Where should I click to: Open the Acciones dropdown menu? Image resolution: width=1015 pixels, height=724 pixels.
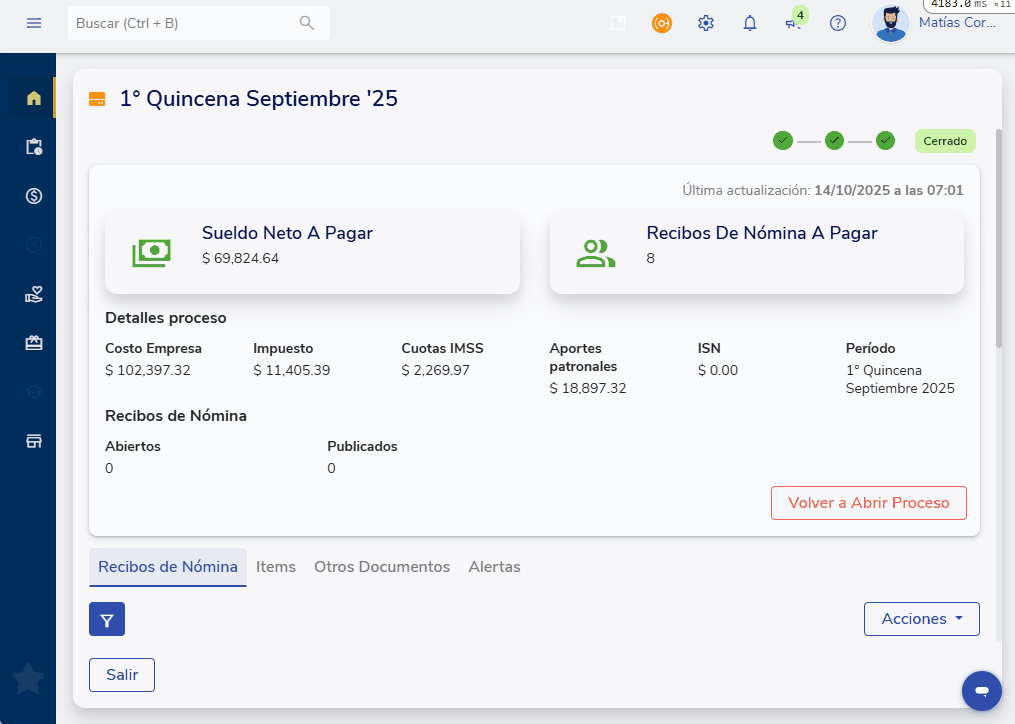click(x=921, y=618)
